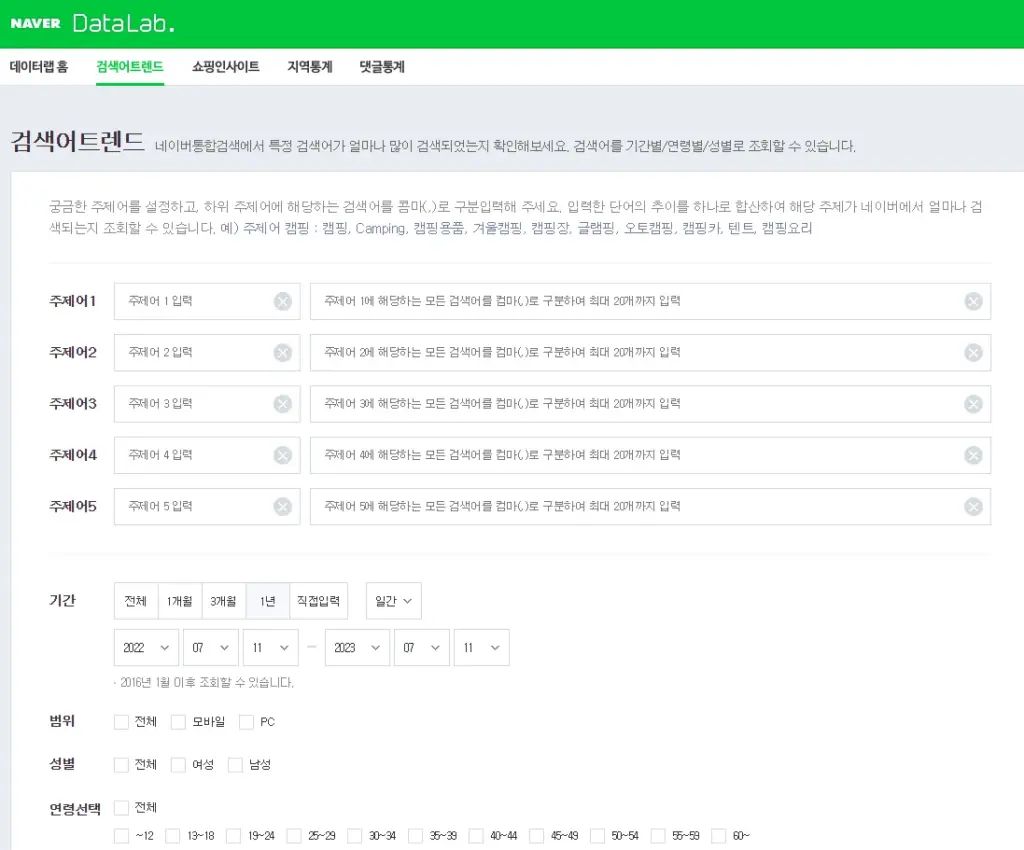The width and height of the screenshot is (1024, 850).
Task: Go to the 지역통계 tab
Action: coord(310,67)
